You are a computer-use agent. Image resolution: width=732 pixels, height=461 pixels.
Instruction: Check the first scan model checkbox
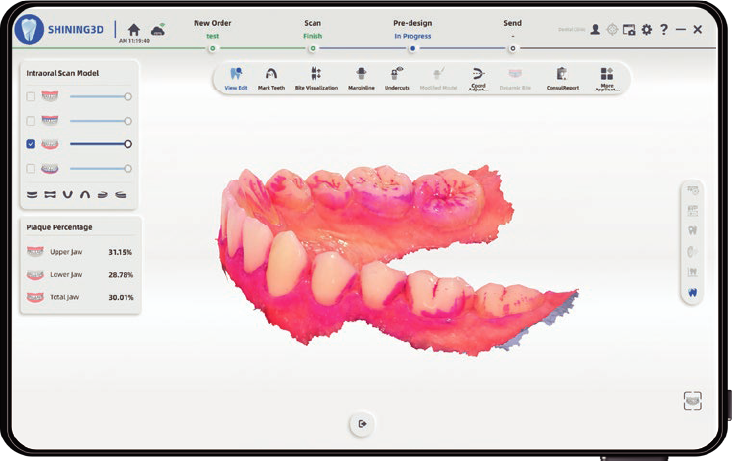(31, 96)
